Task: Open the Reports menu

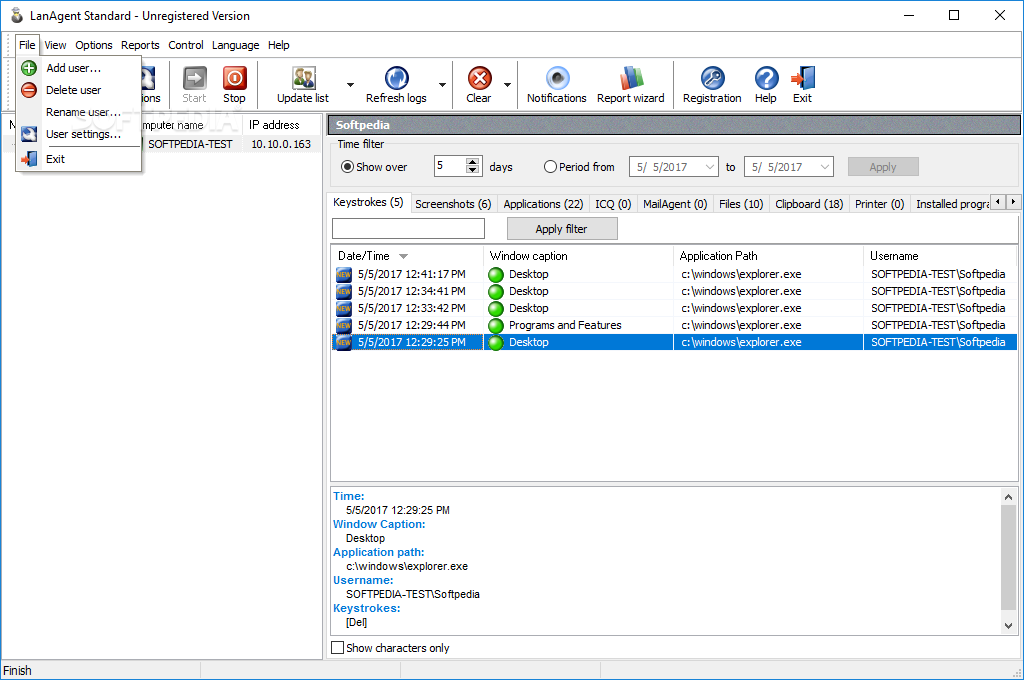Action: 140,45
